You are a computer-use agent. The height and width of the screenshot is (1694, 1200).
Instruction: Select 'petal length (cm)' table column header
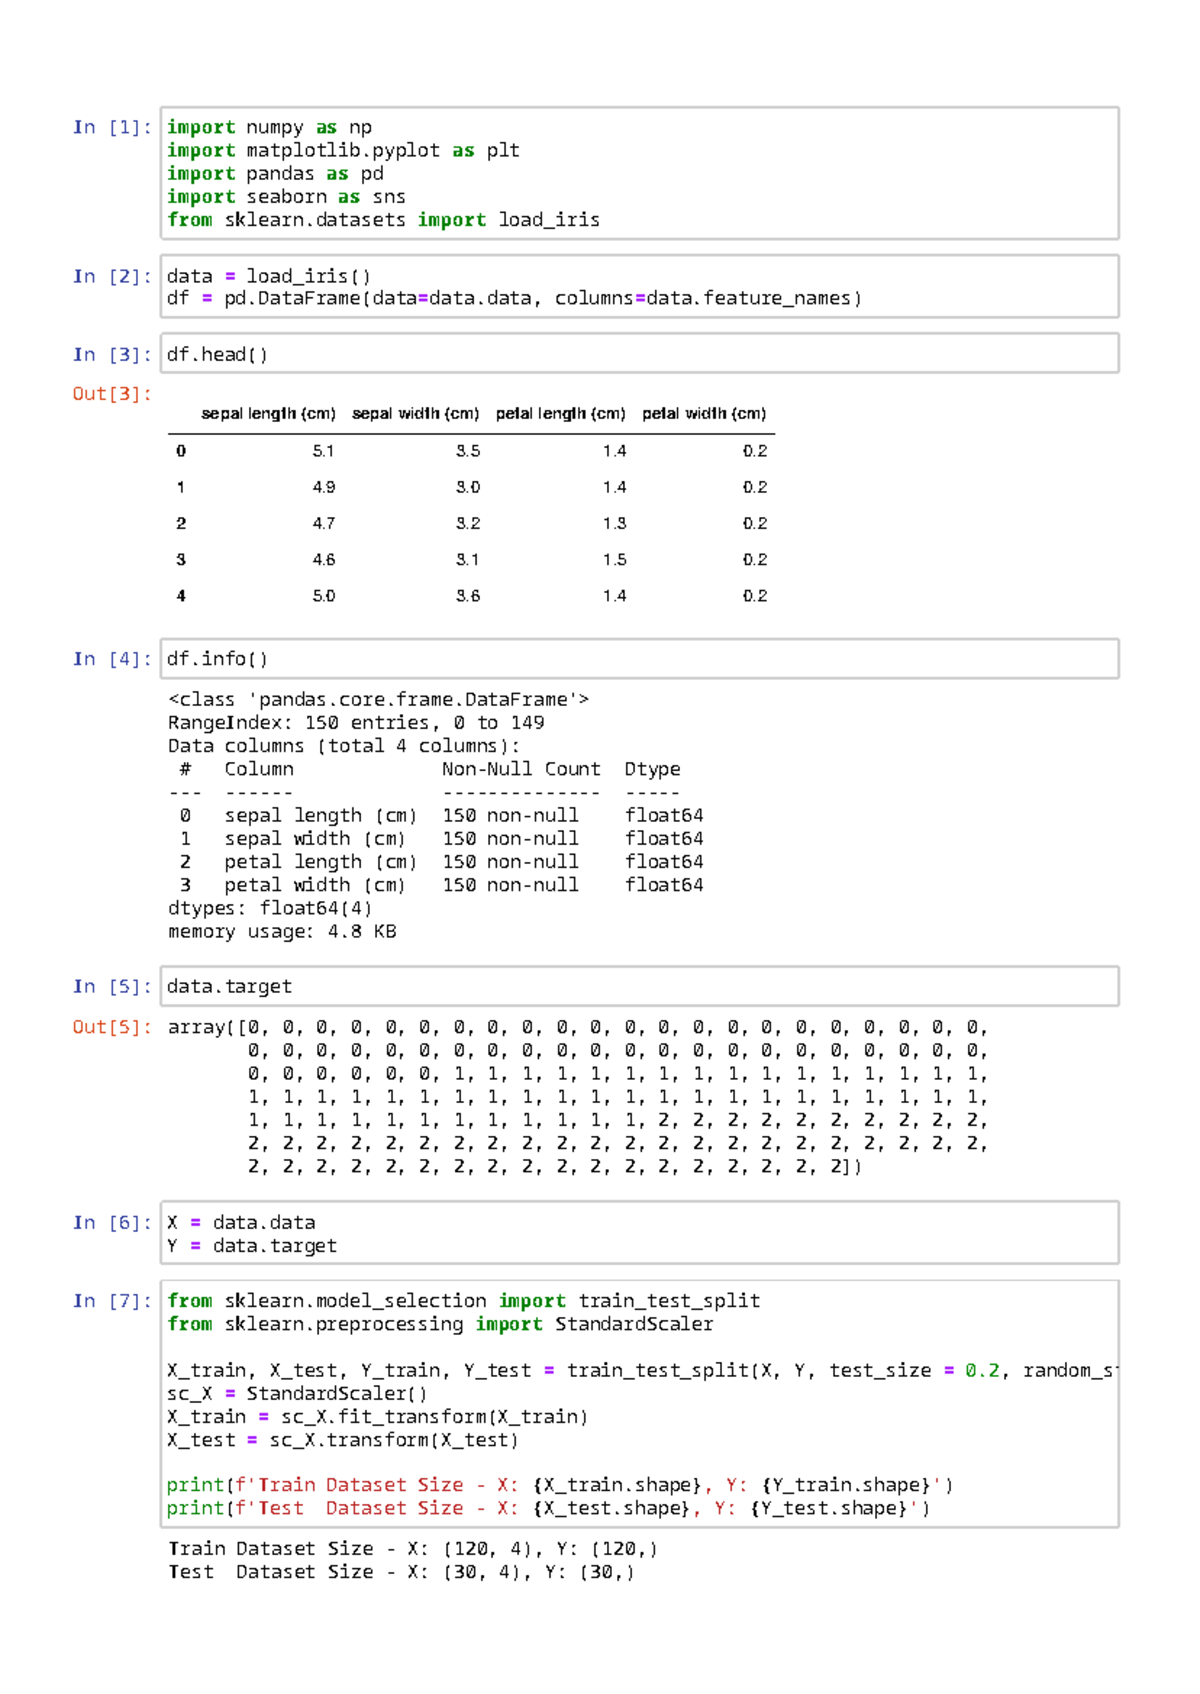pyautogui.click(x=560, y=413)
